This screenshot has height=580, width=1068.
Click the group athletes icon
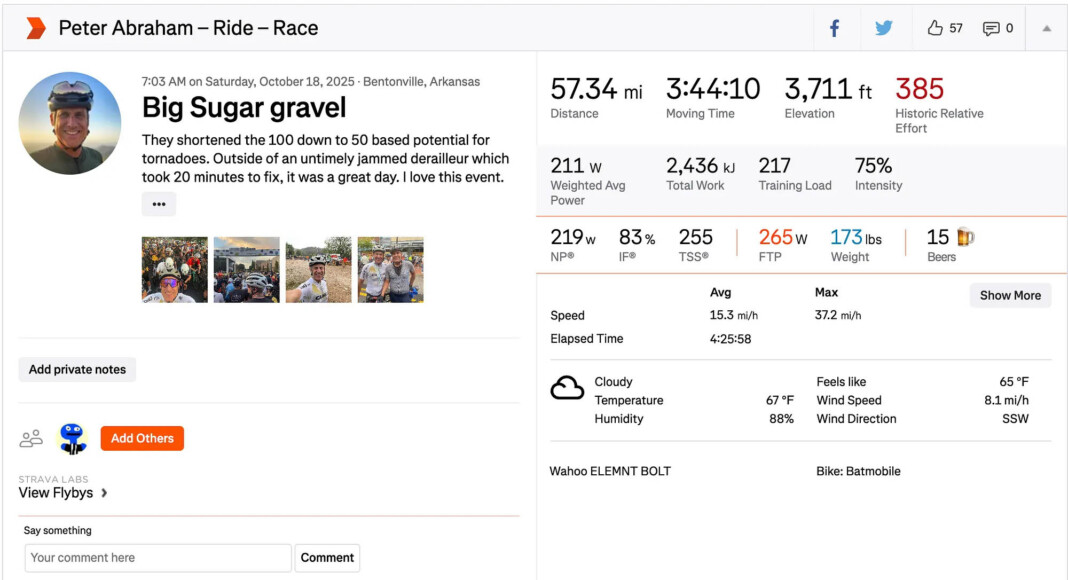coord(32,438)
